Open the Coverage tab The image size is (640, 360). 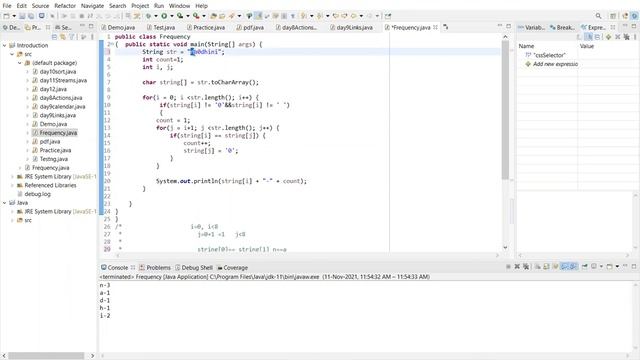pyautogui.click(x=232, y=267)
